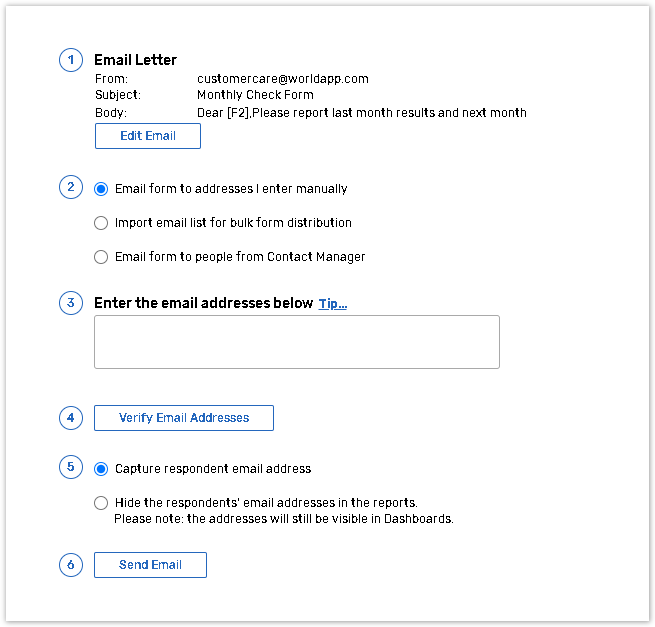Click the 'Monthly Check Form' subject text
This screenshot has height=627, width=655.
[255, 96]
